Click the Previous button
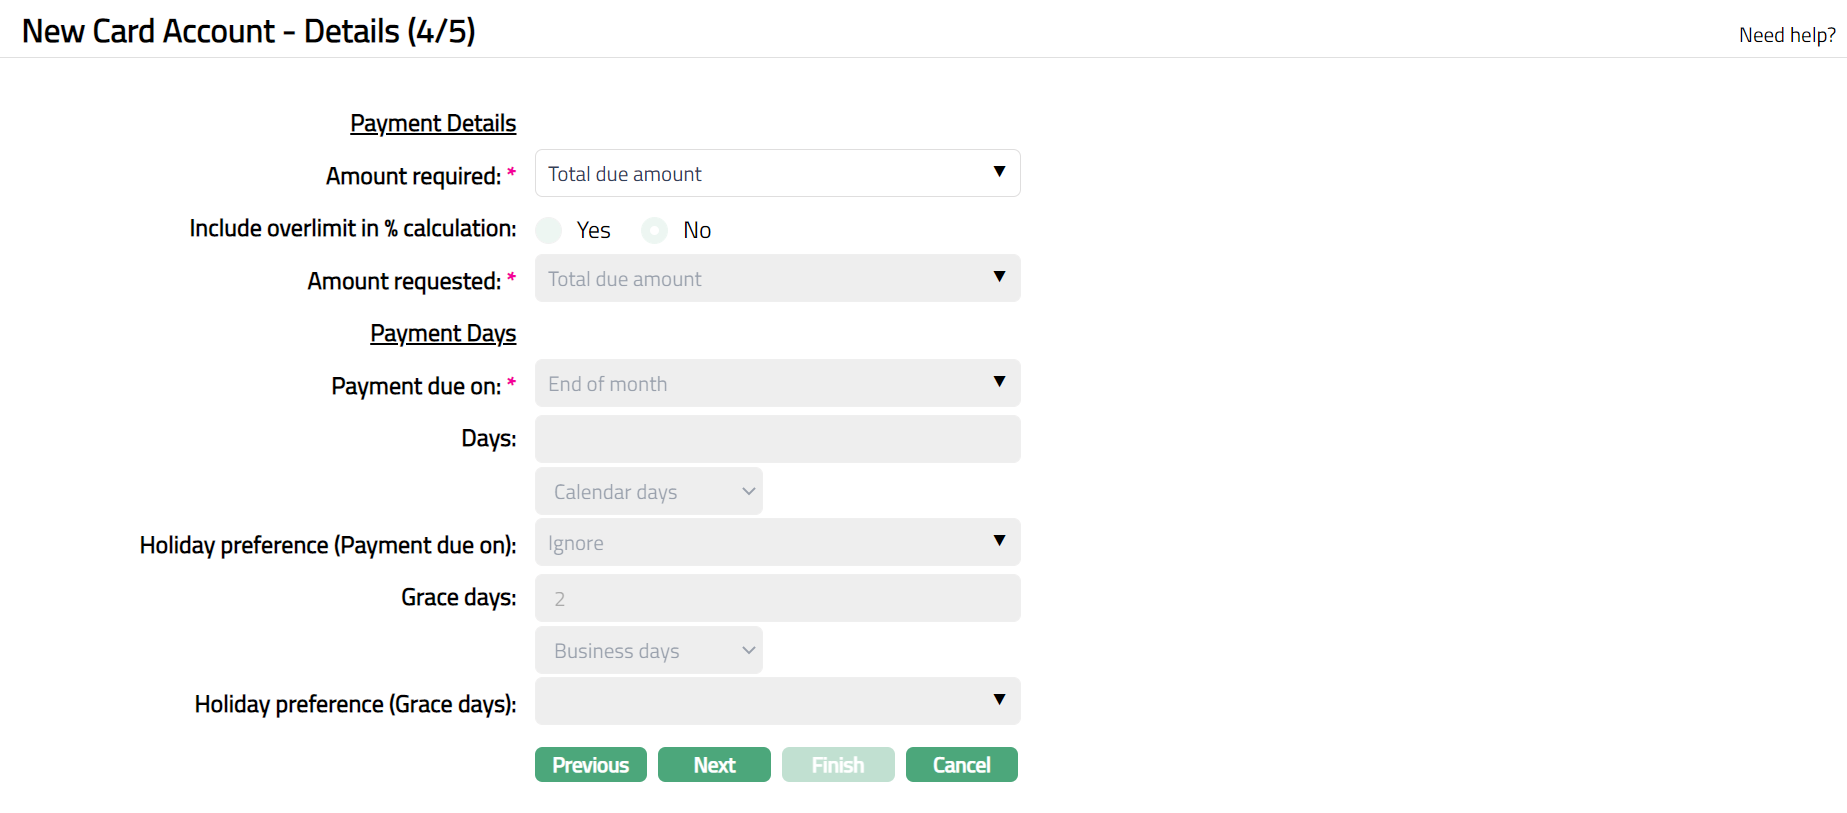This screenshot has width=1847, height=813. [590, 765]
